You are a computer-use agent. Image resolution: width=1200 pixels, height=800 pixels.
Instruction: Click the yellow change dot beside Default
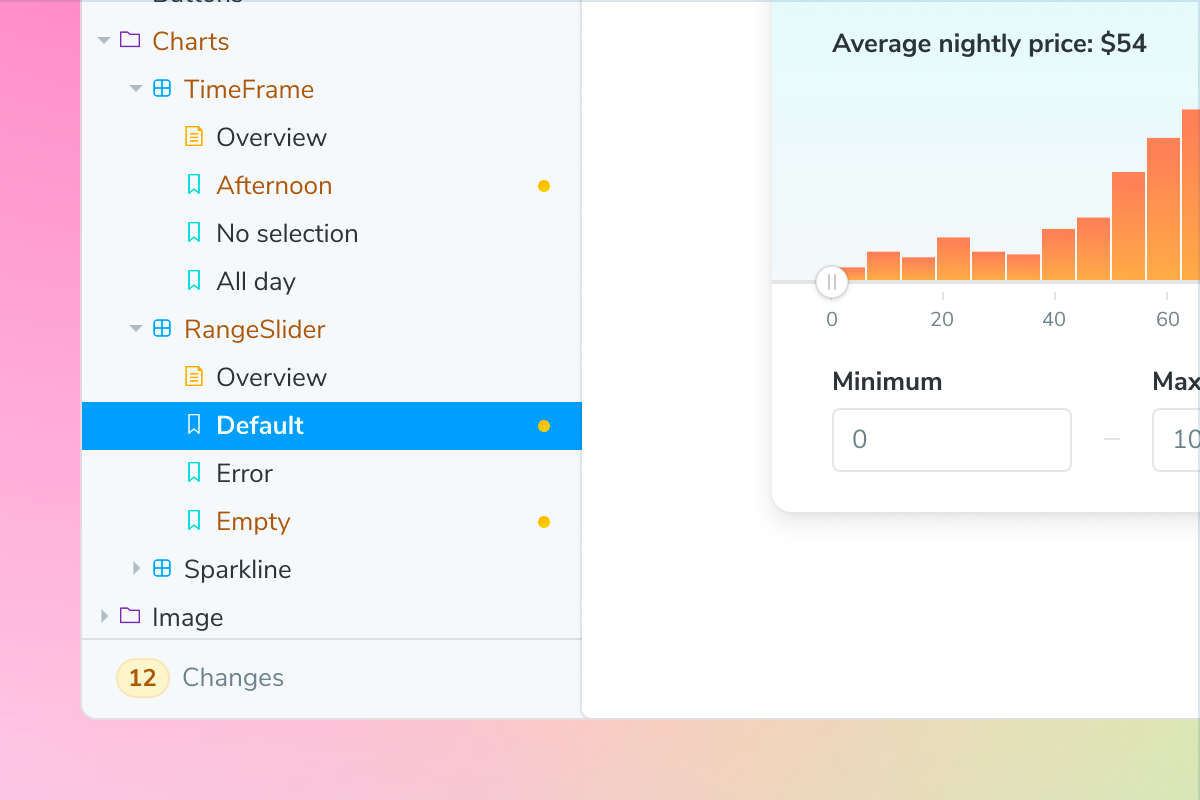[x=544, y=425]
